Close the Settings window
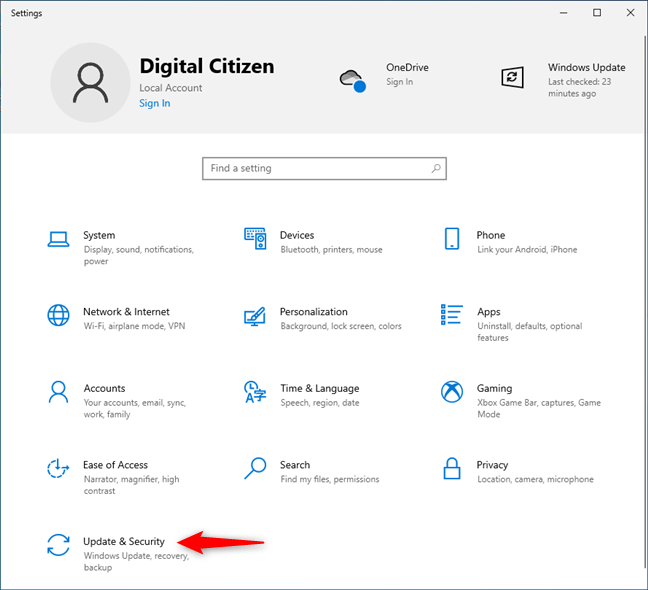 [630, 13]
